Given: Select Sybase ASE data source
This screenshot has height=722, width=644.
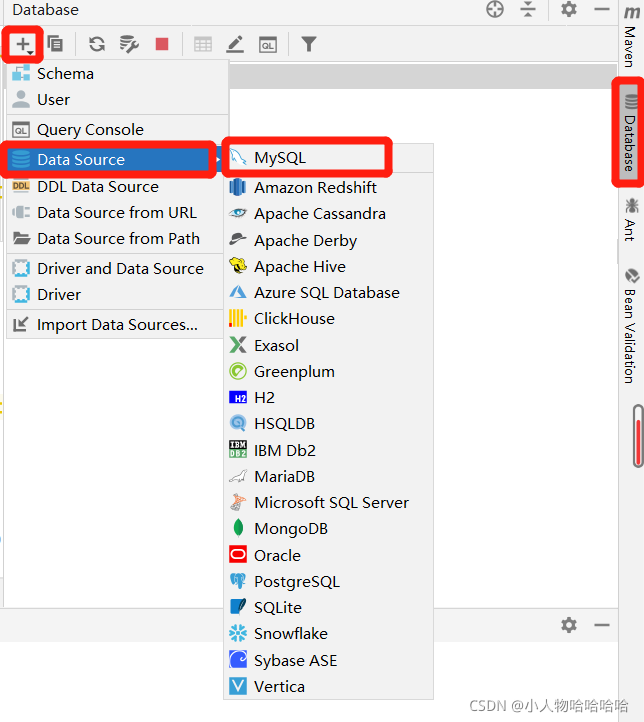Looking at the screenshot, I should (329, 660).
